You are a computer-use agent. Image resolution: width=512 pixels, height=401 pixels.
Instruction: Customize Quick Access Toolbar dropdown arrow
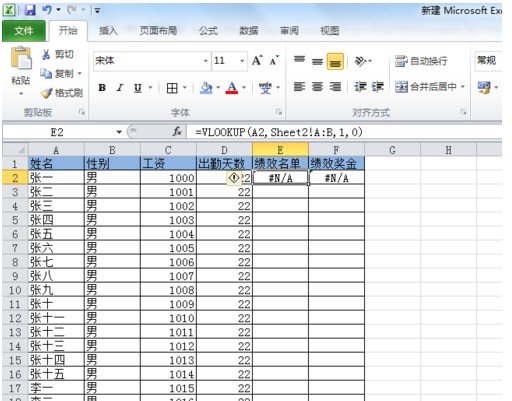[x=97, y=11]
